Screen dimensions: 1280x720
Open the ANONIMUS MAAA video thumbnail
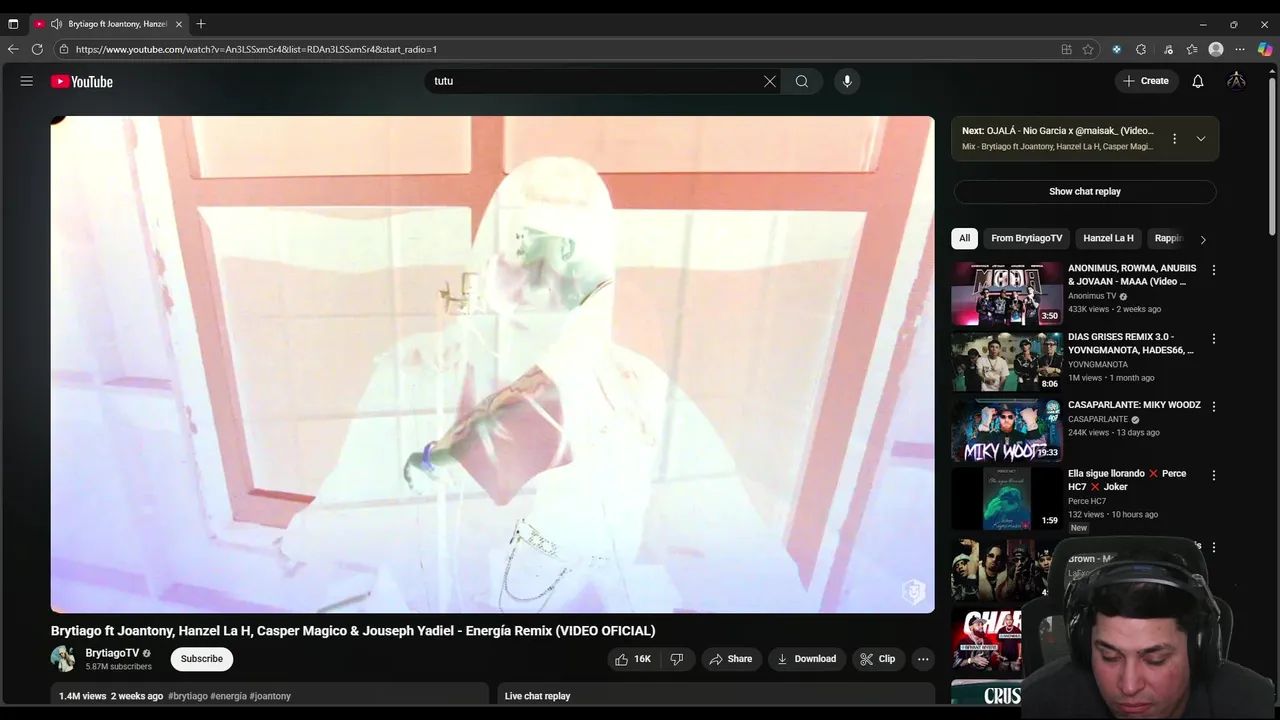[1007, 294]
